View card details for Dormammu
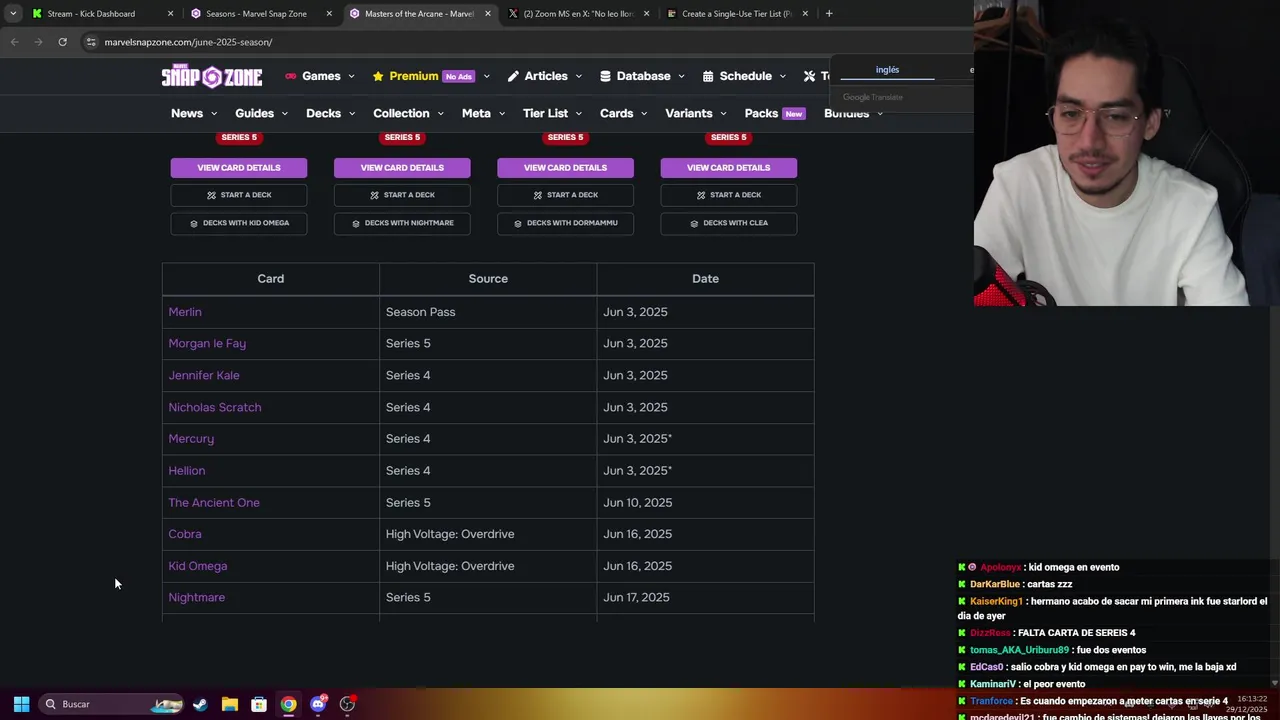Screen dimensions: 1280x720 click(565, 167)
